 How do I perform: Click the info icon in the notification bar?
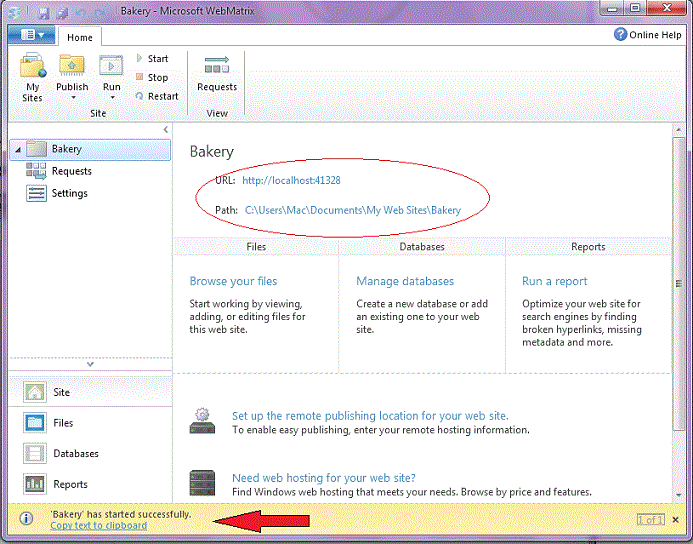click(26, 518)
